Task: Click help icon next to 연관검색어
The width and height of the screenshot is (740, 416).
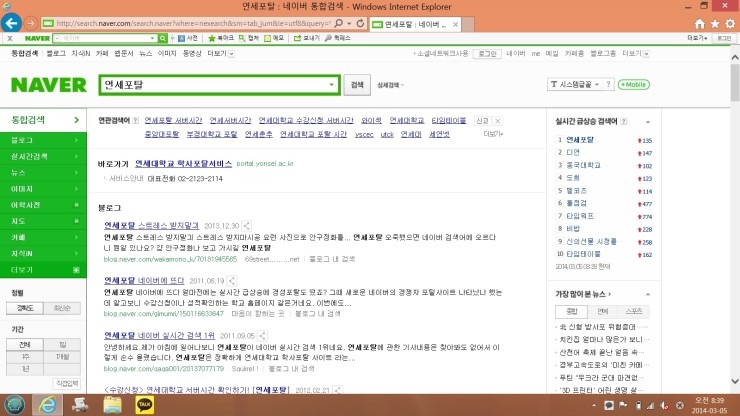Action: tap(135, 121)
